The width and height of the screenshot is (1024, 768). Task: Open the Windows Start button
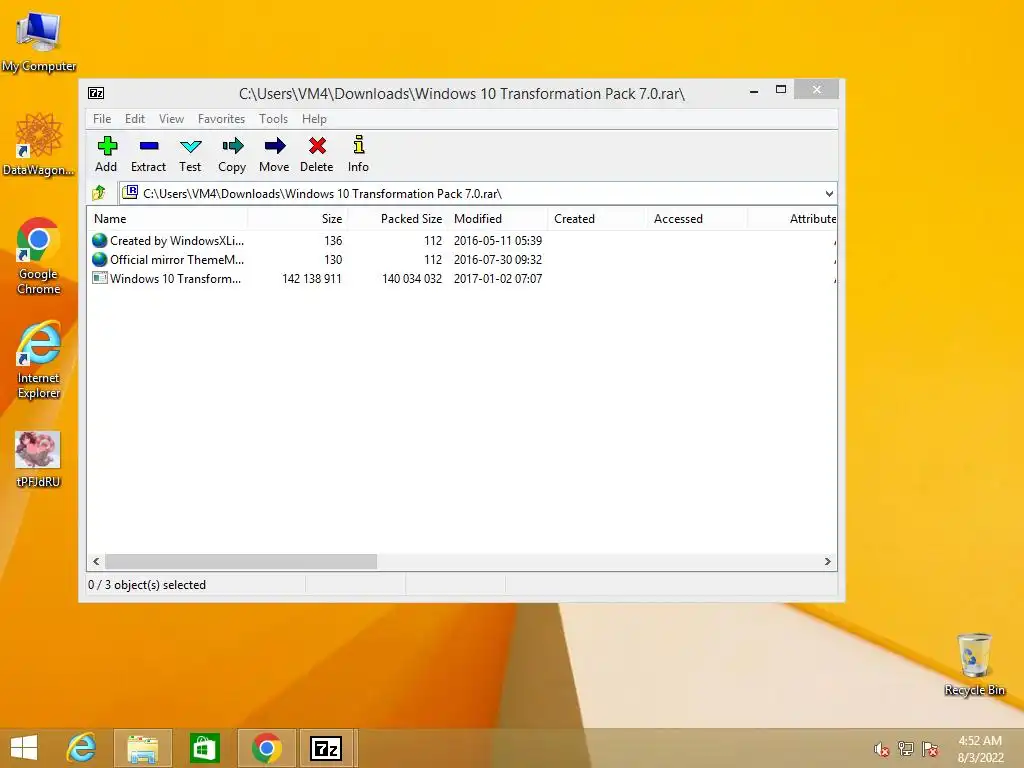[24, 748]
